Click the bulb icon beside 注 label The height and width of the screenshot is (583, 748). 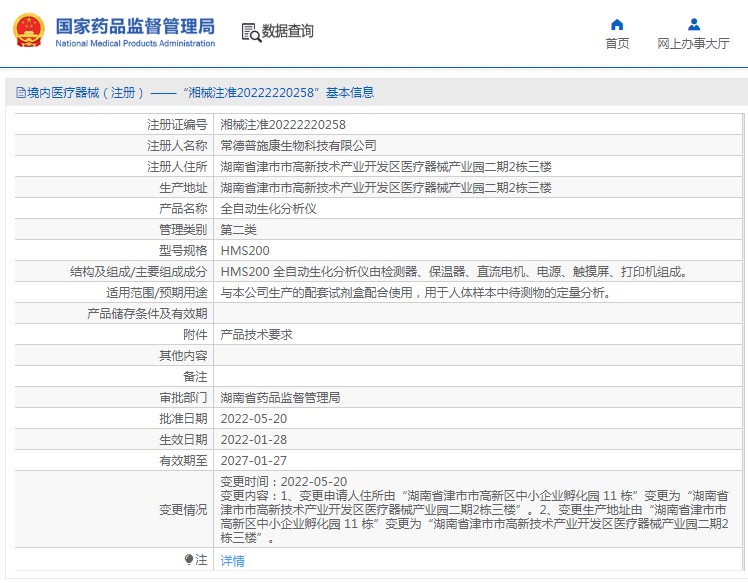click(x=189, y=560)
